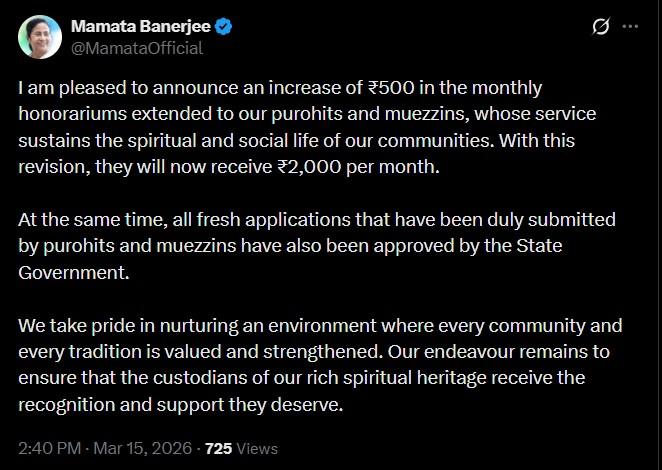Click the 2:40 PM timestamp

click(x=50, y=449)
